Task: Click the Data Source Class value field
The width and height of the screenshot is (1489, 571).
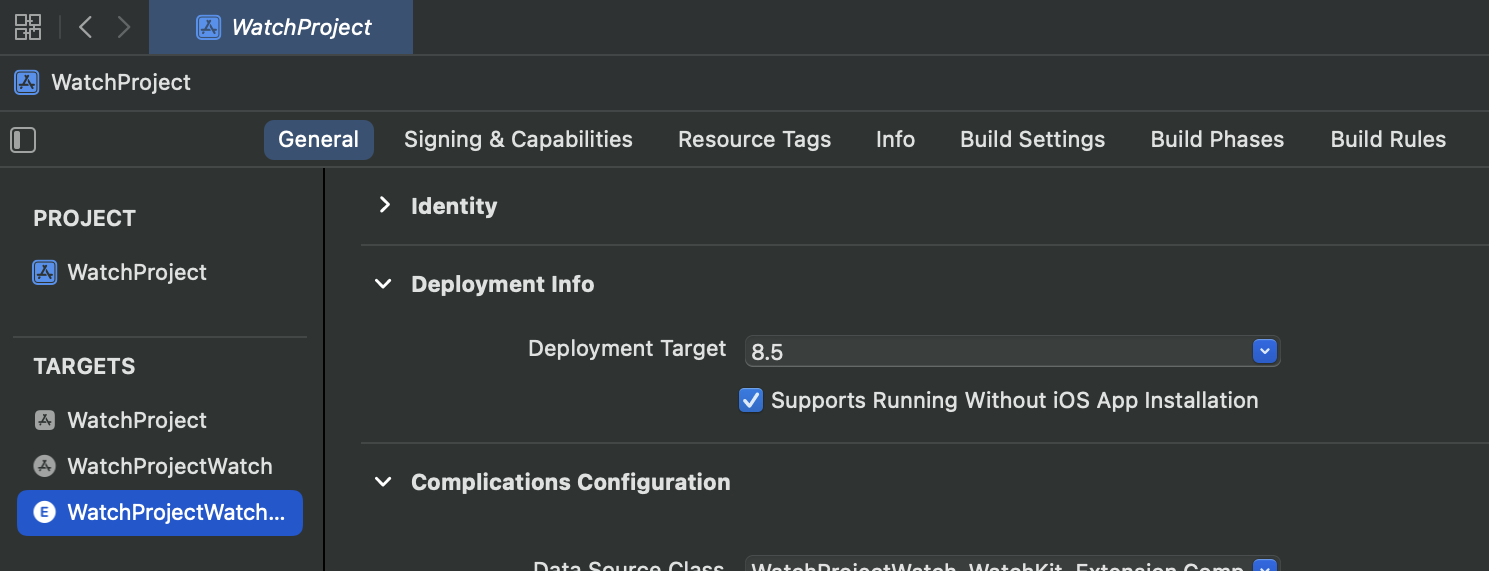Action: click(1013, 564)
